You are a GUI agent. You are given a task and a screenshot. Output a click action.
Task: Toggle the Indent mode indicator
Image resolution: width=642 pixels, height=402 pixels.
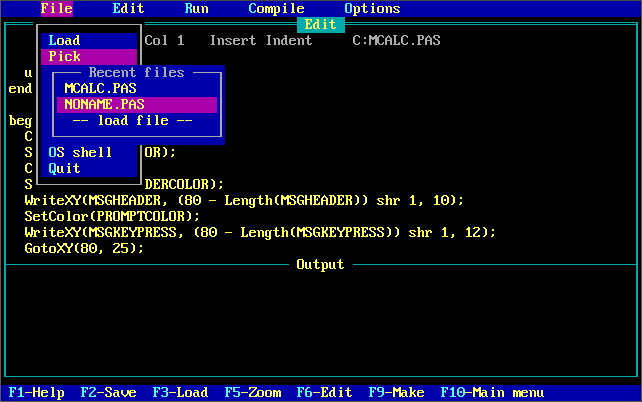click(288, 41)
